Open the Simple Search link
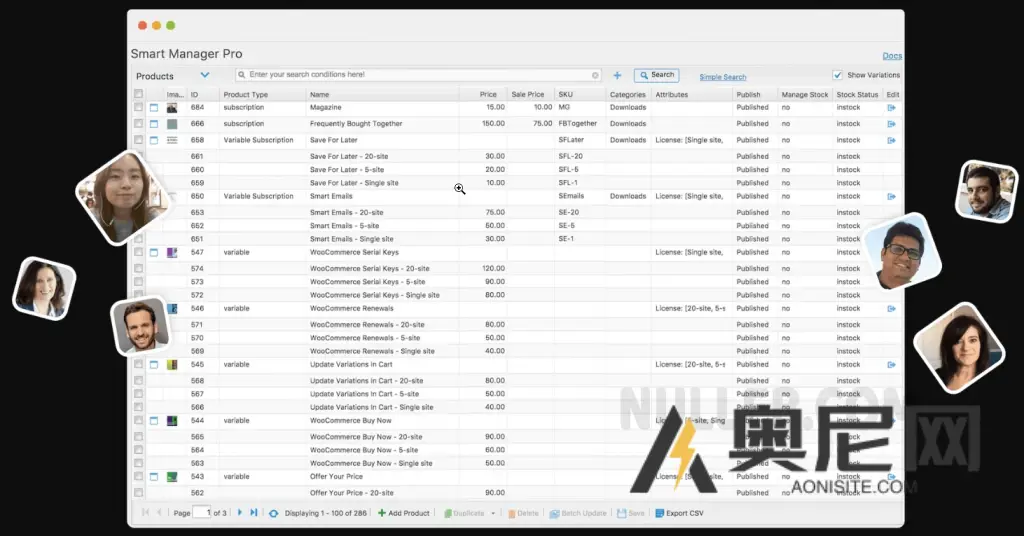The image size is (1024, 536). [722, 77]
